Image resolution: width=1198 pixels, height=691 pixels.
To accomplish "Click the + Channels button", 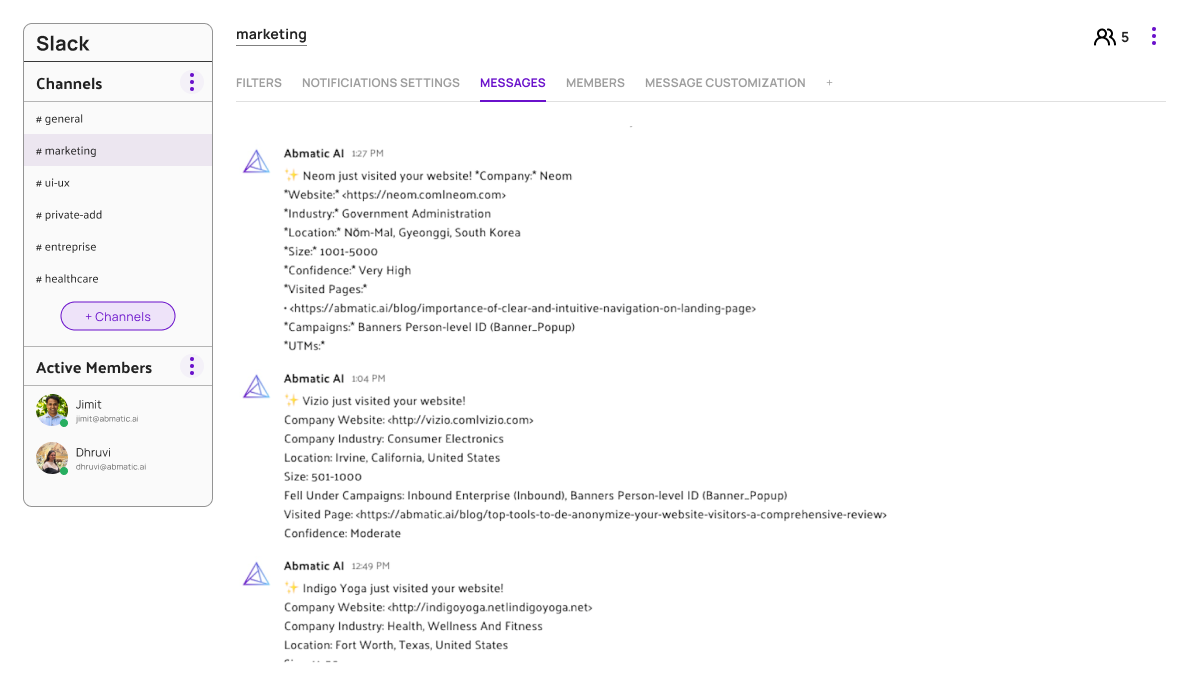I will tap(118, 316).
